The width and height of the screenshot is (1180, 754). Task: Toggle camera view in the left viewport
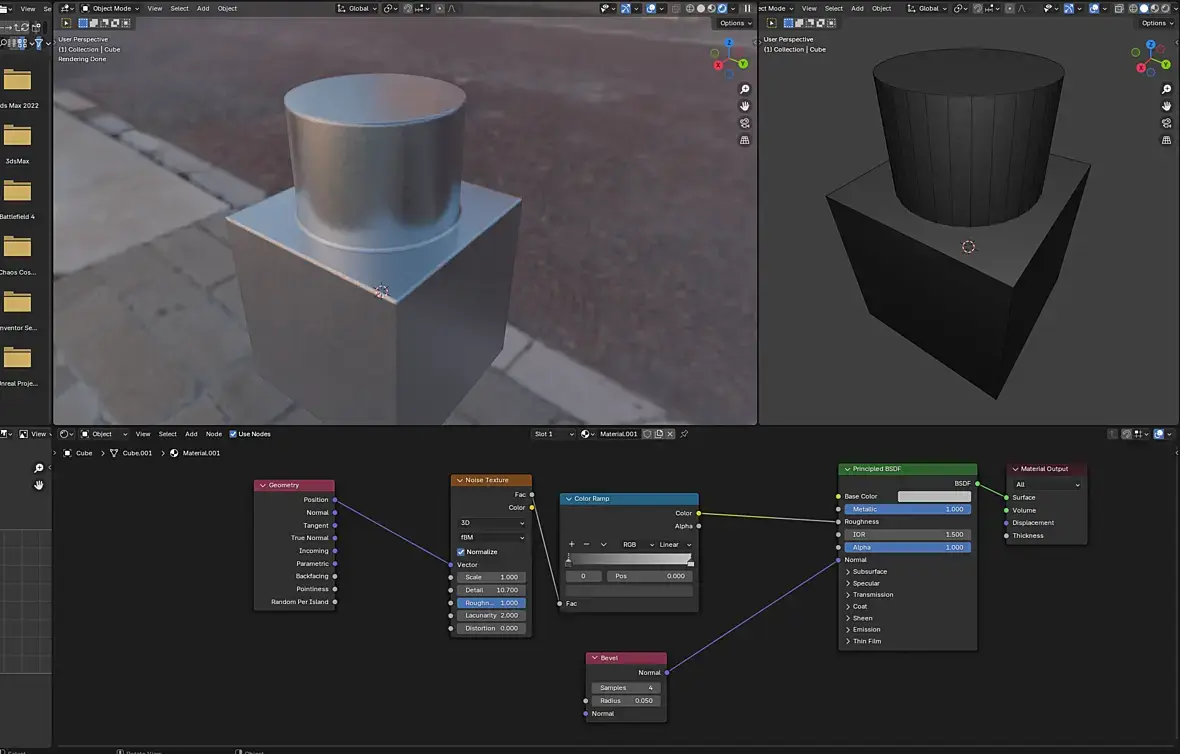[x=745, y=123]
